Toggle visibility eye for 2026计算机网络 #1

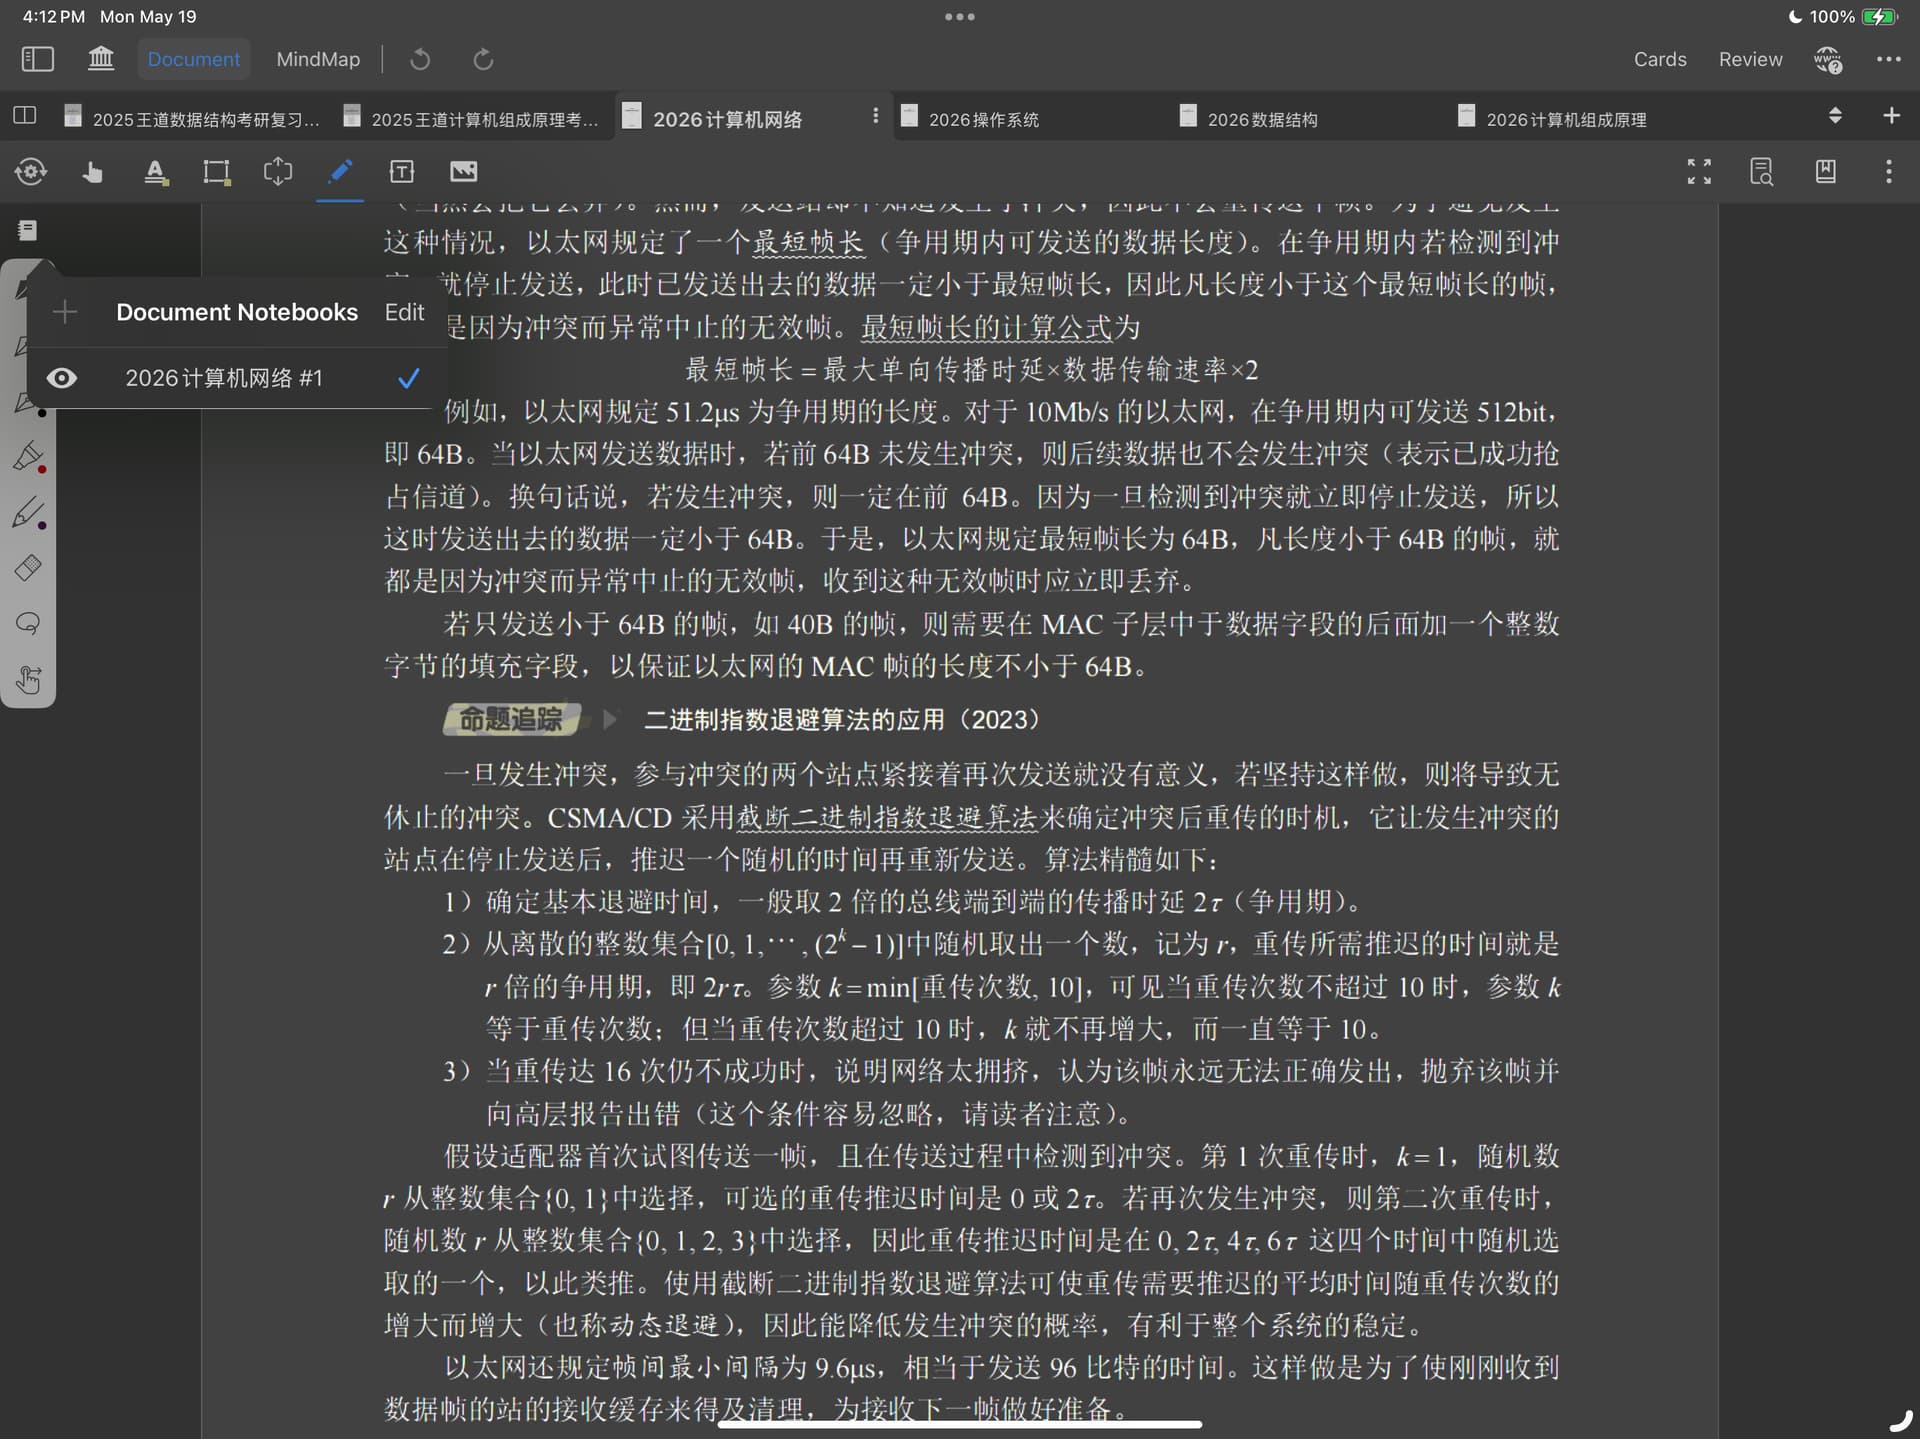[62, 378]
